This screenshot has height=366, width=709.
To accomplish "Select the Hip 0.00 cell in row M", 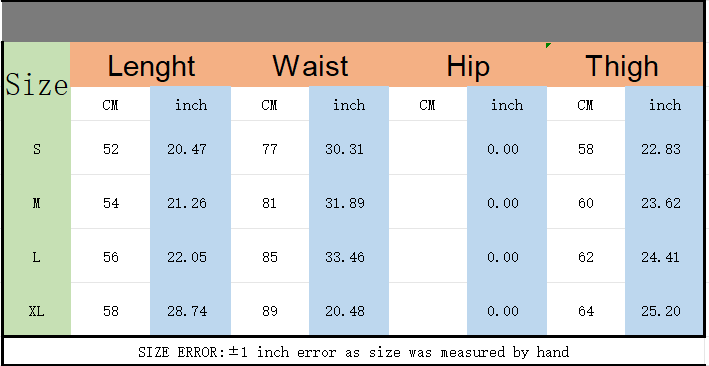I will (507, 202).
